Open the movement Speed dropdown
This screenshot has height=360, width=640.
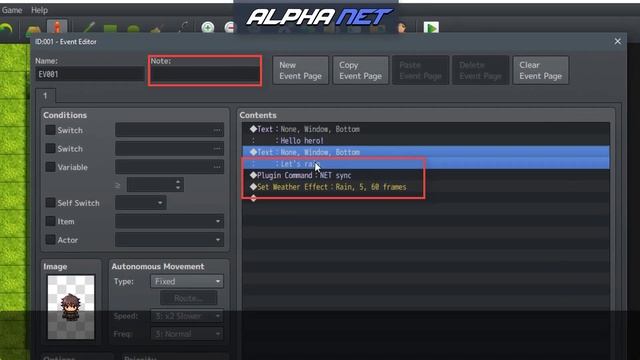click(187, 316)
